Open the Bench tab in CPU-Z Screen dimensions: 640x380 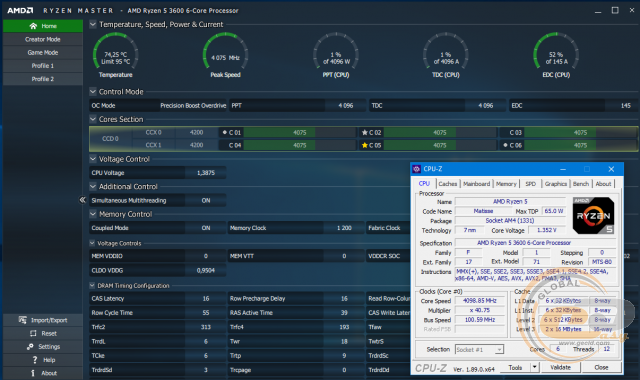[581, 184]
